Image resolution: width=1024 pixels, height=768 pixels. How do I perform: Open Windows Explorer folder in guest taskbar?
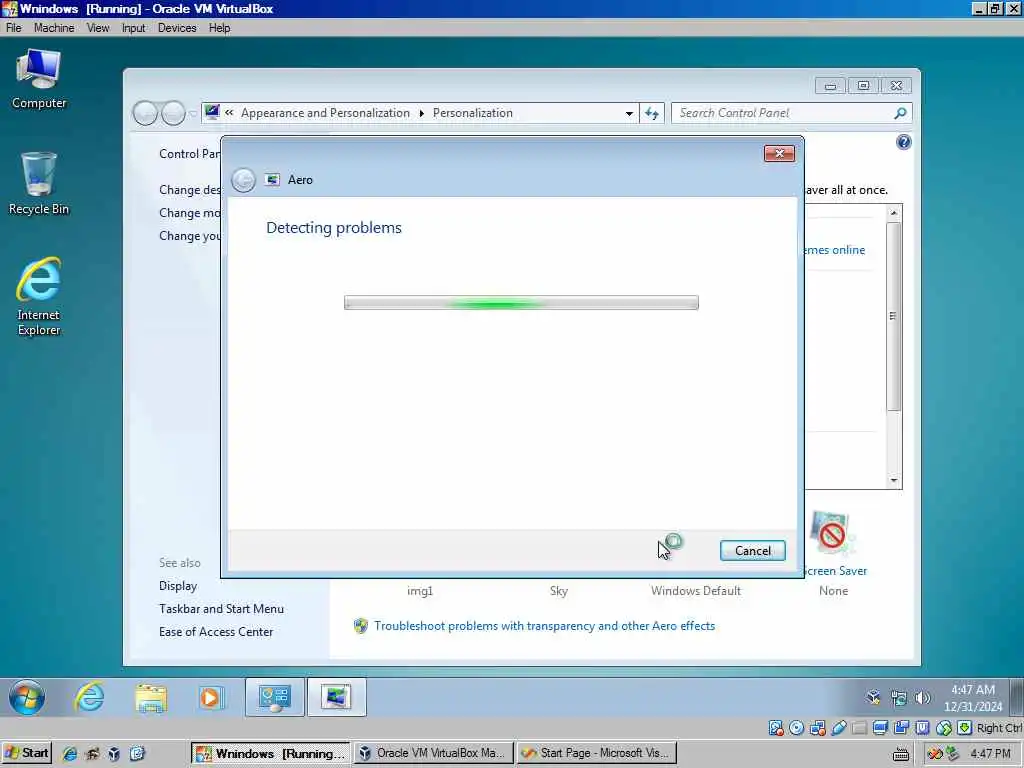point(151,697)
